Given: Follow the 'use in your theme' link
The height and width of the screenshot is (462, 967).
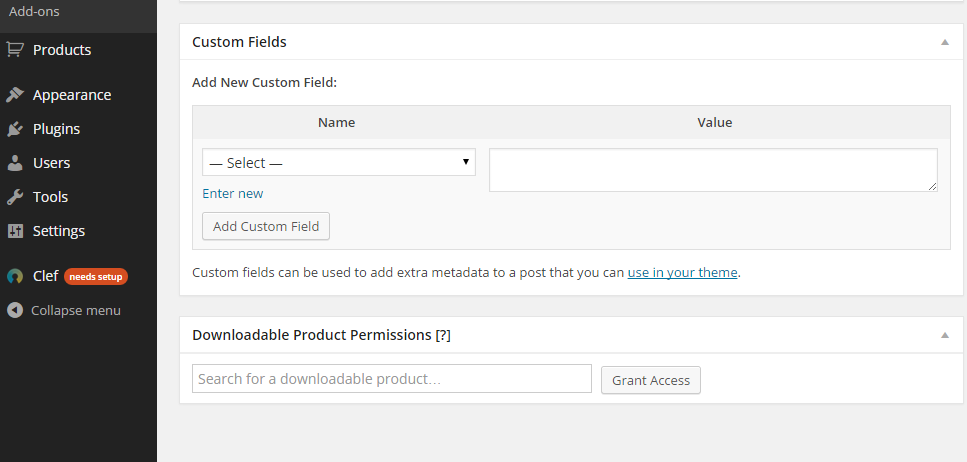Looking at the screenshot, I should 682,272.
